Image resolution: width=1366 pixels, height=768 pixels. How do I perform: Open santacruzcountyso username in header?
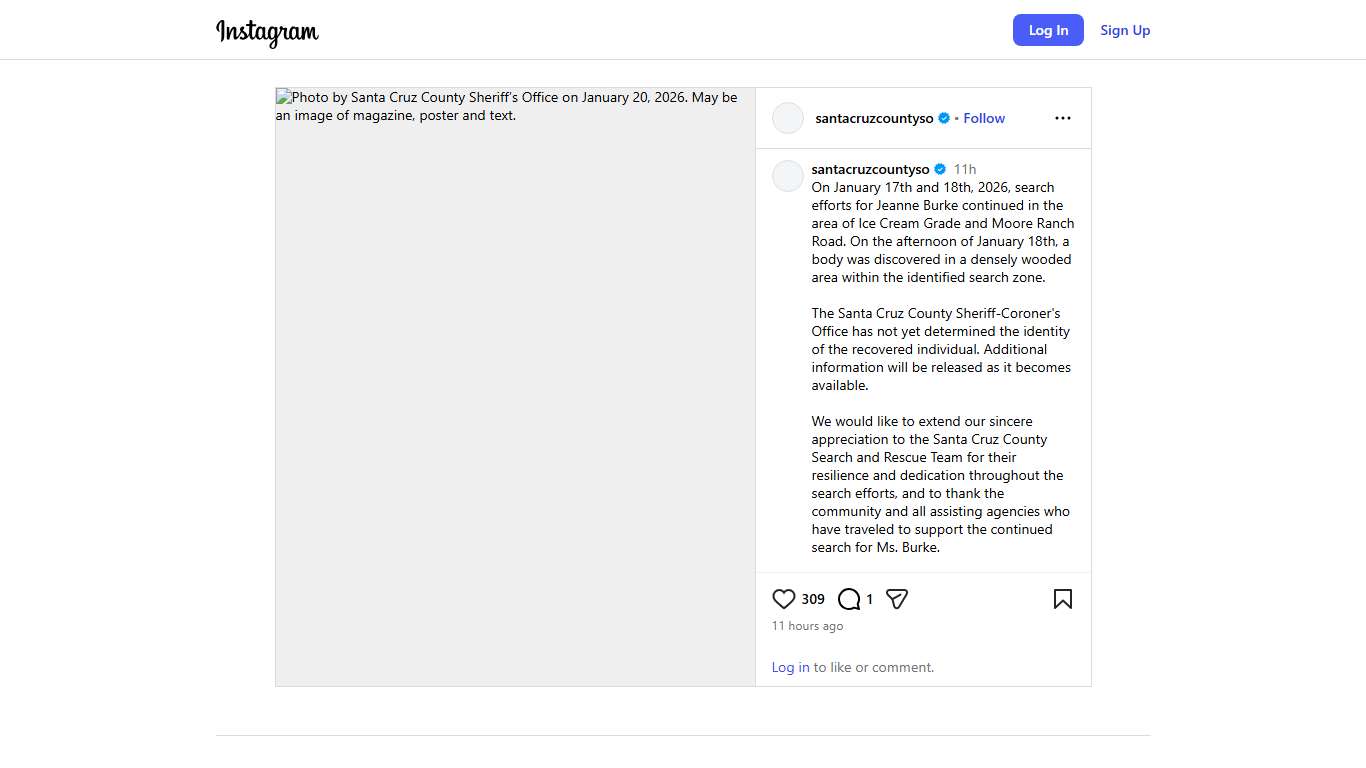tap(874, 118)
